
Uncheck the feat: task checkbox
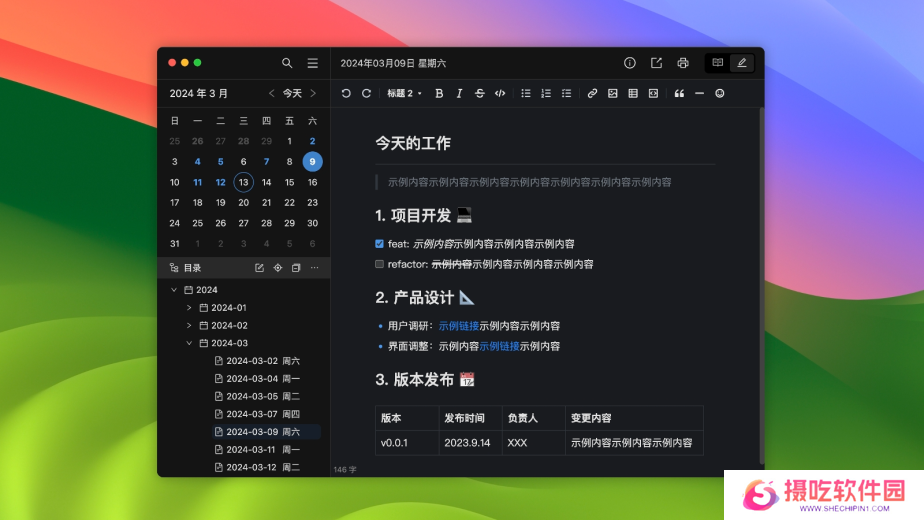(380, 243)
